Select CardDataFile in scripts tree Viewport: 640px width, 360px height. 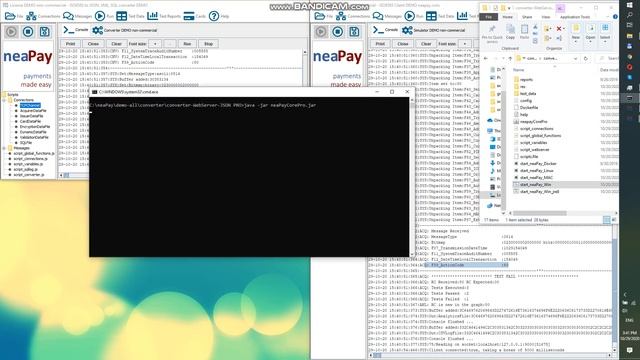point(30,121)
